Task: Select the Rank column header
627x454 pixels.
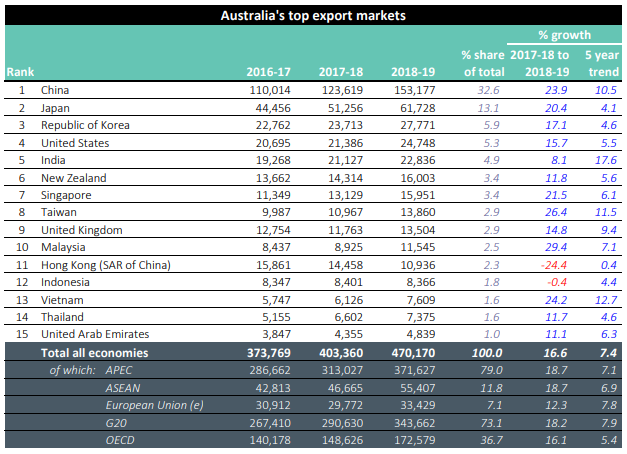Action: pos(20,72)
